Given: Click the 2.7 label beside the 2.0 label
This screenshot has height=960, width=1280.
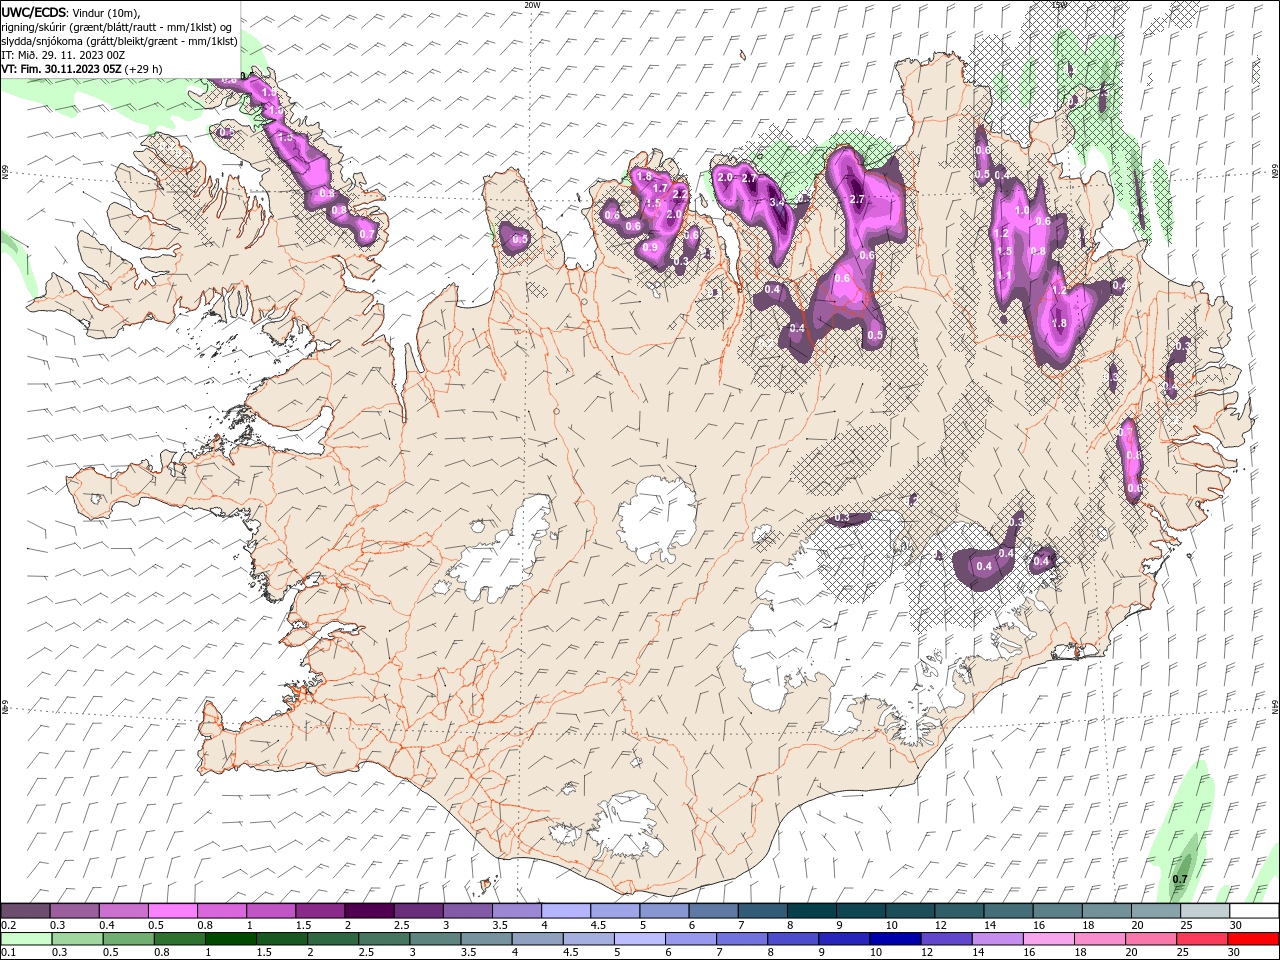Looking at the screenshot, I should [x=749, y=178].
